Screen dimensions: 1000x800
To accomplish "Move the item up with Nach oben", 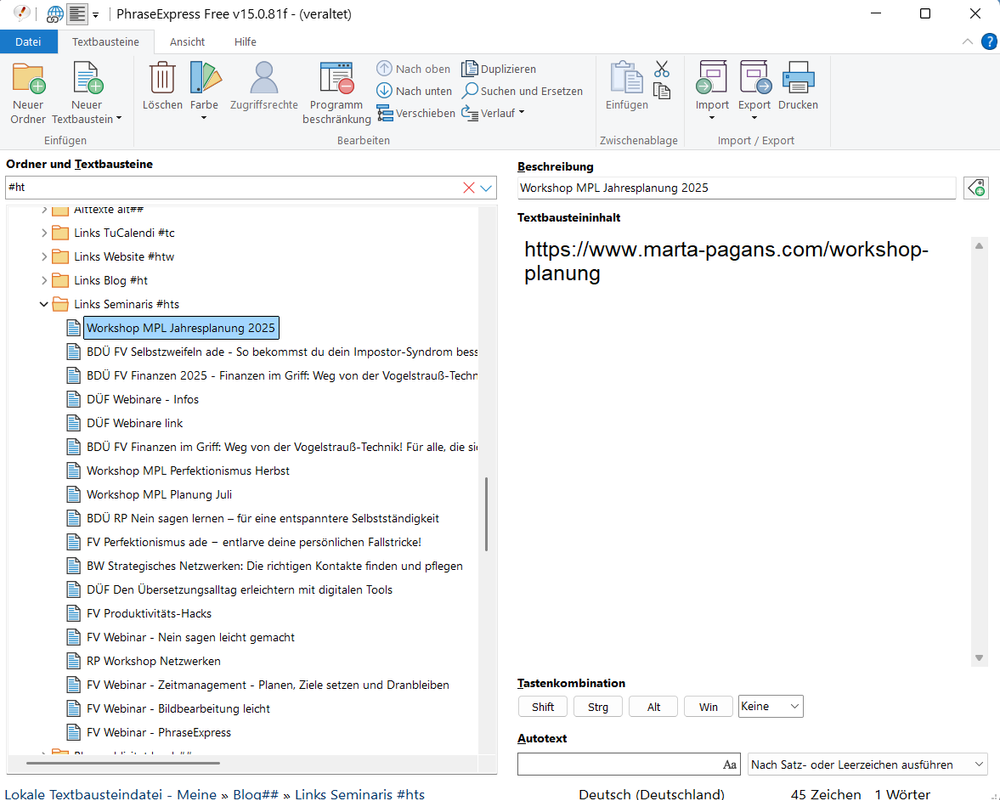I will point(413,68).
